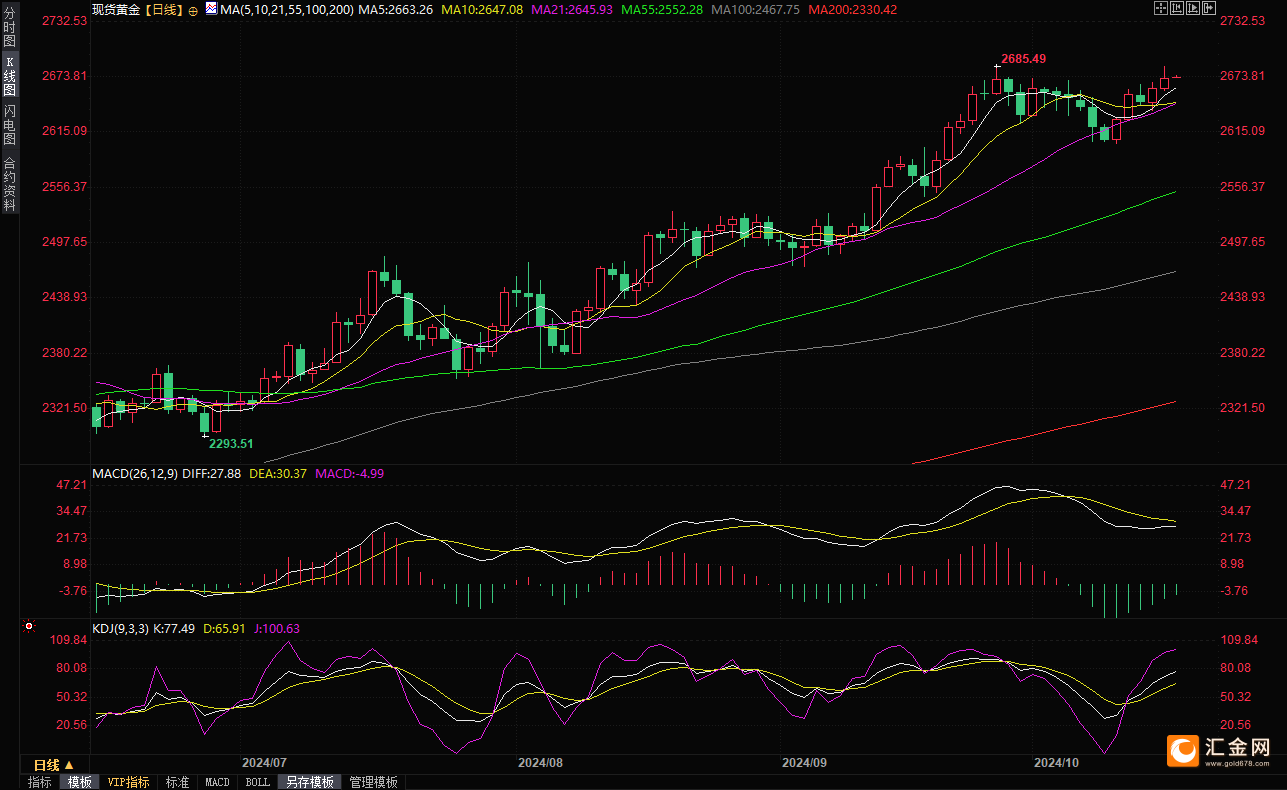Click the 2685.49 high price label
Viewport: 1287px width, 790px height.
click(1023, 59)
